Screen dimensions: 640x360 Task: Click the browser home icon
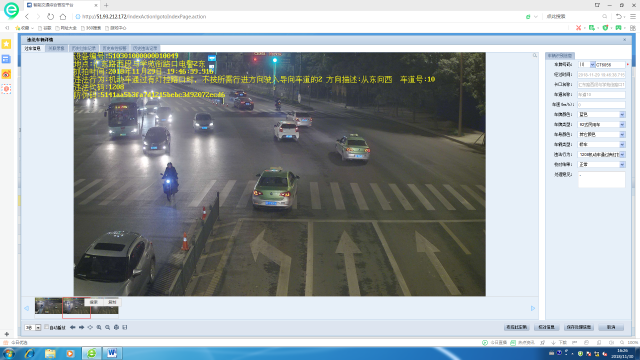point(63,17)
